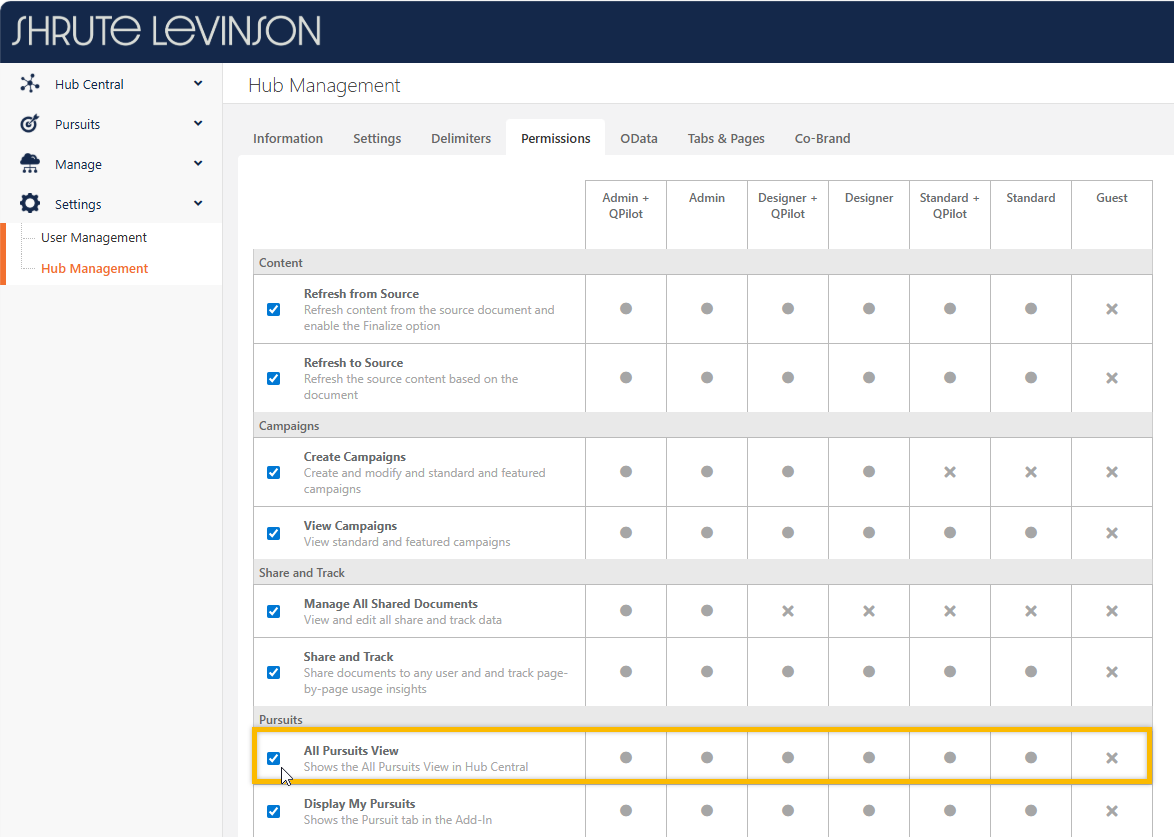This screenshot has height=837, width=1174.
Task: Click the Admin + QPilot column header
Action: click(x=625, y=205)
